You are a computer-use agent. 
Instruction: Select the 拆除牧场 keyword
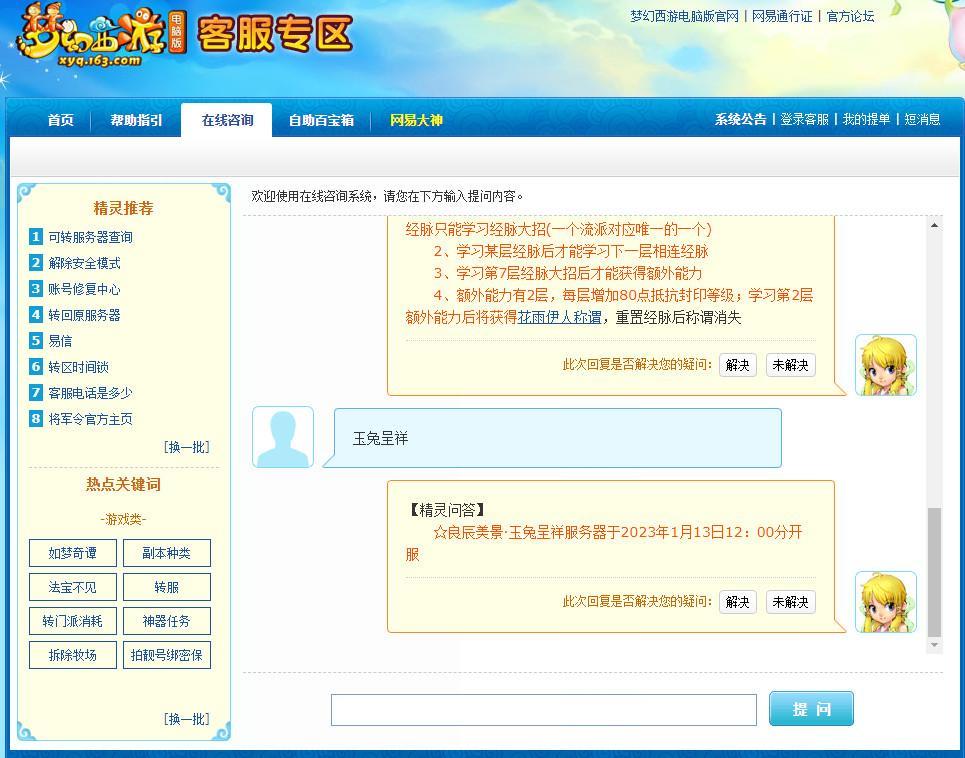point(73,655)
